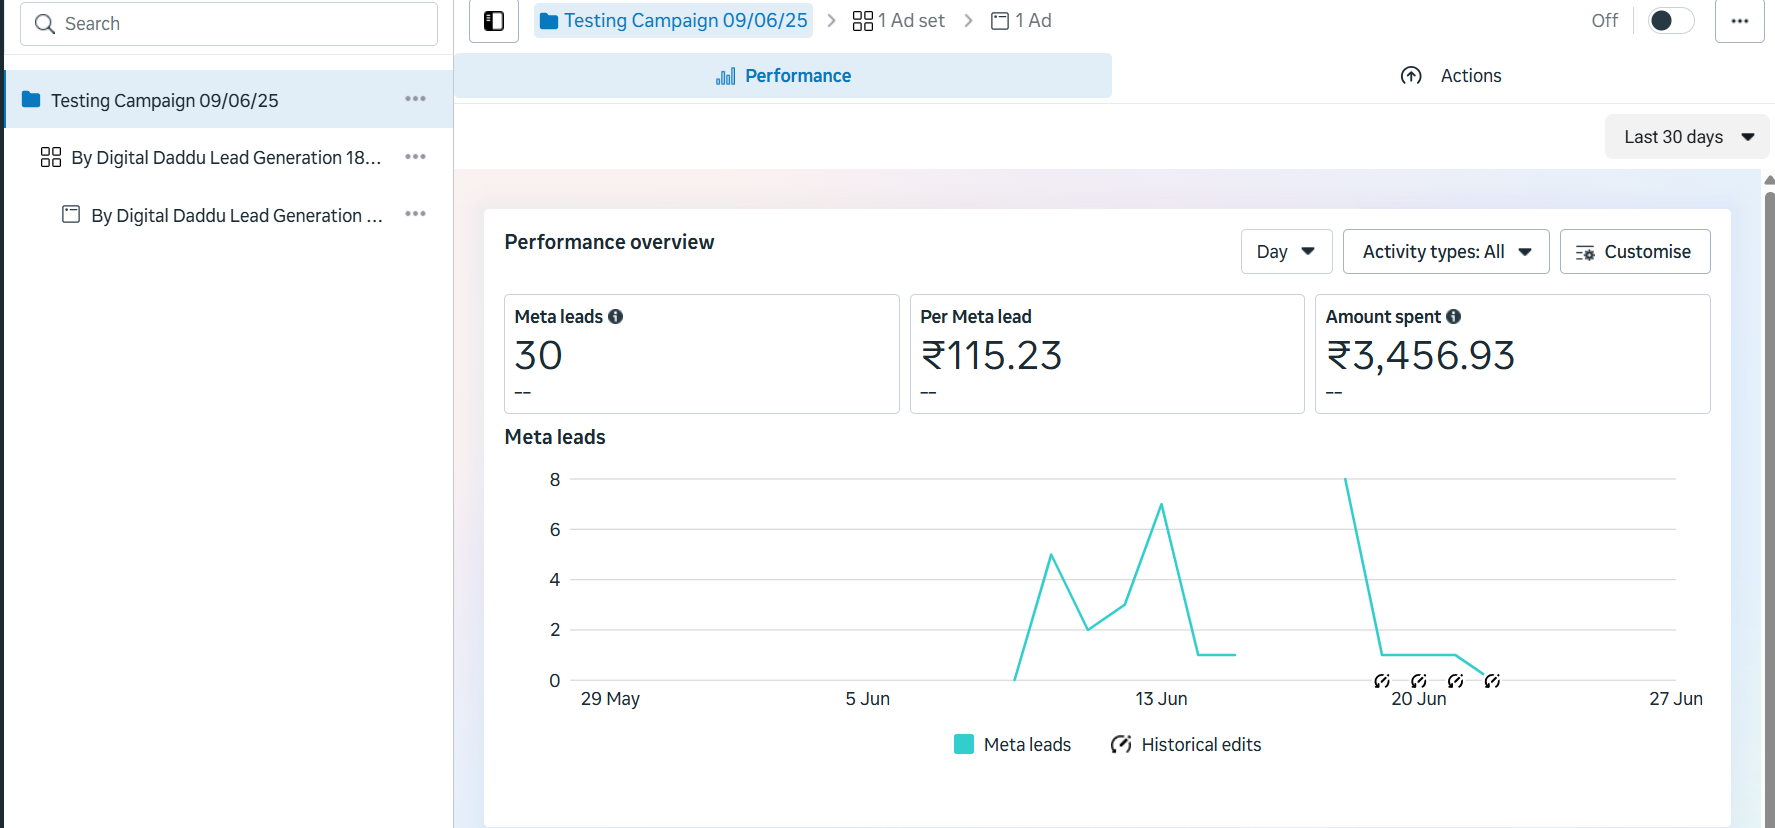Viewport: 1775px width, 828px height.
Task: Click the ad icon in breadcrumb
Action: 1000,21
